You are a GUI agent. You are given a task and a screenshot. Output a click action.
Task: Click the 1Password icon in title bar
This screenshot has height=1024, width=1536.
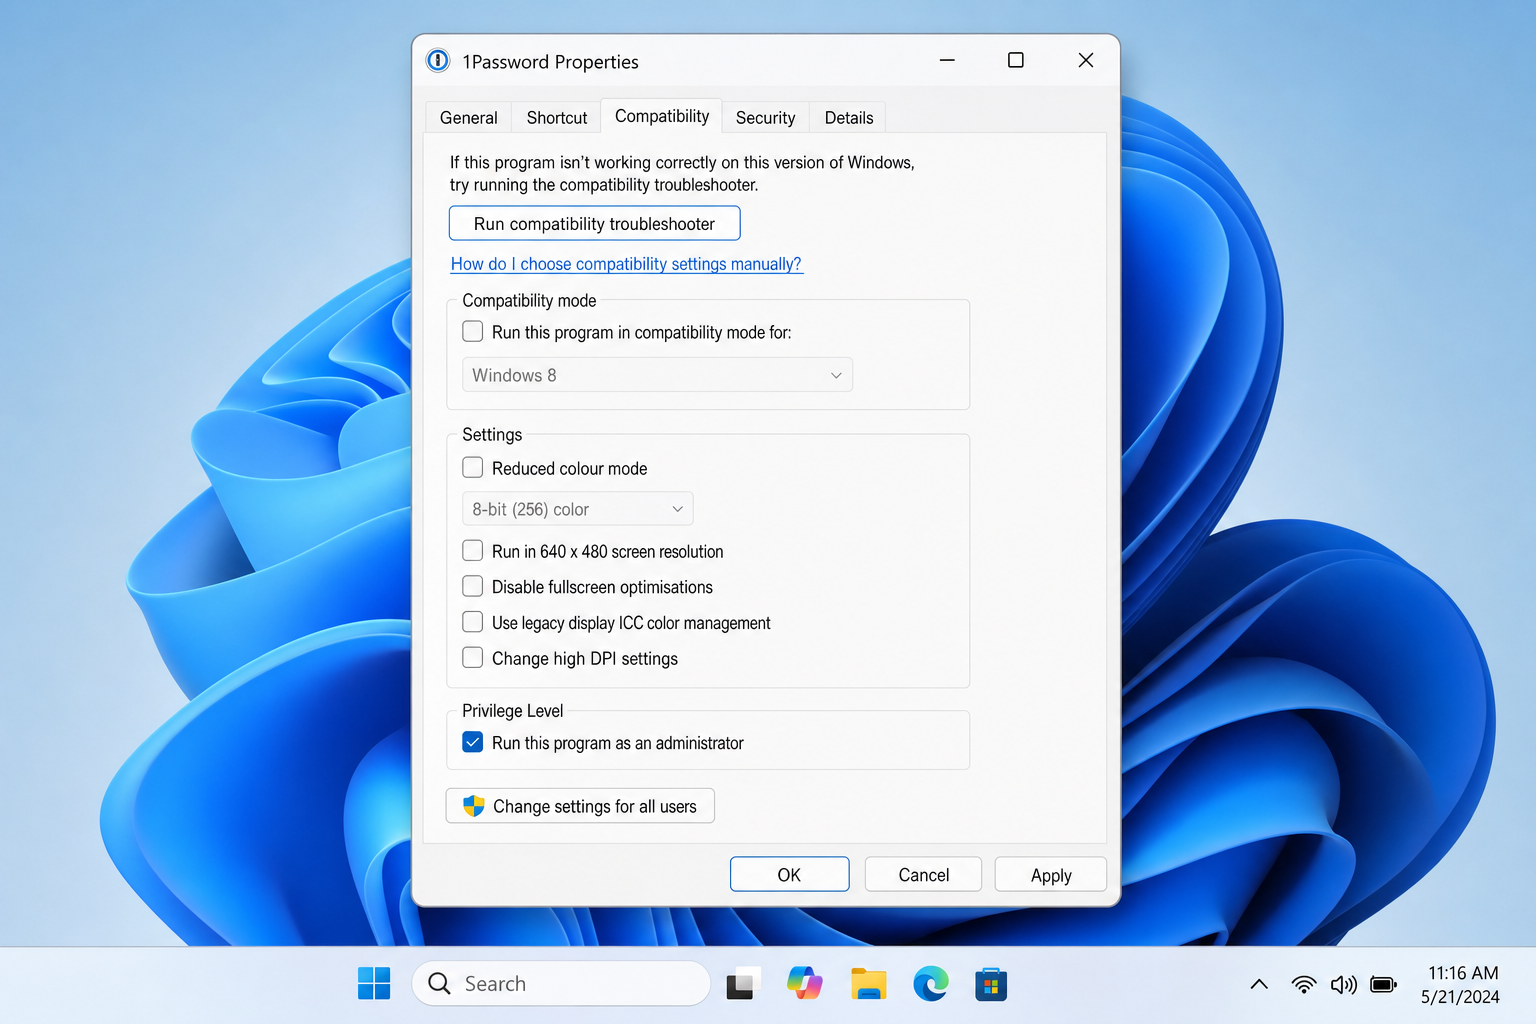[x=438, y=61]
